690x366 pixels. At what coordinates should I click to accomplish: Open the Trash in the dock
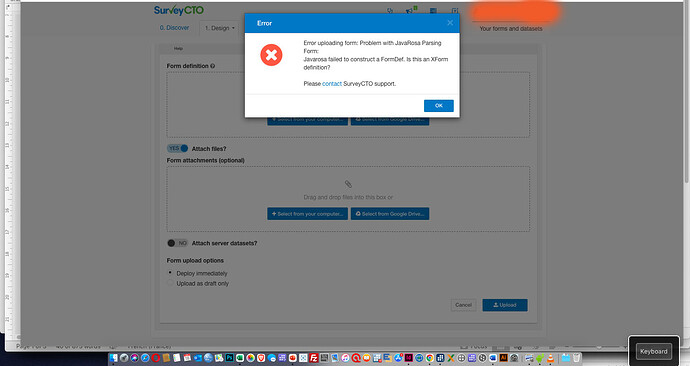point(577,358)
